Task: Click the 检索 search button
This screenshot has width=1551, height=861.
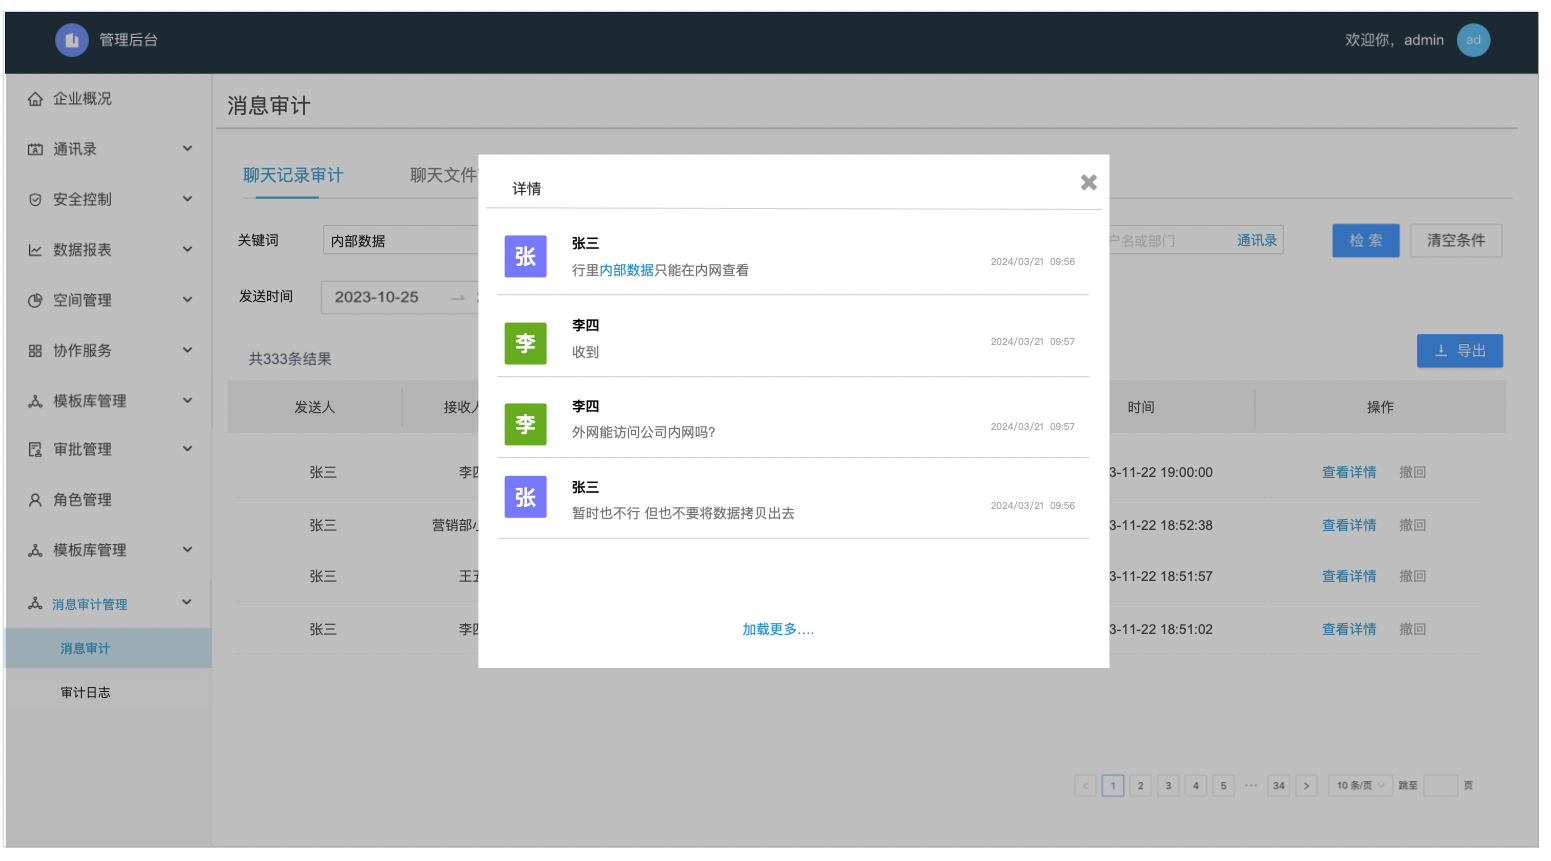Action: 1366,241
